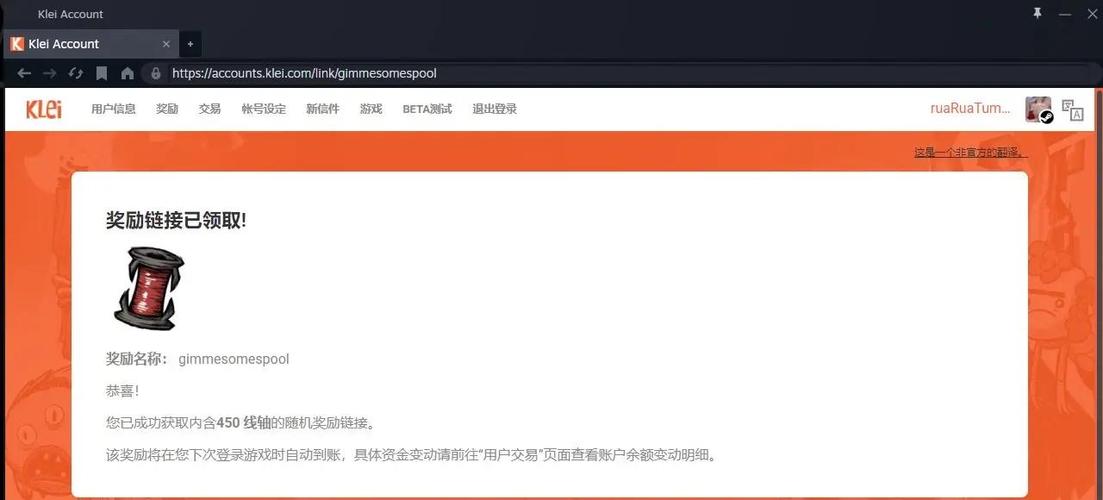This screenshot has width=1103, height=500.
Task: Click the padlock security icon
Action: [156, 73]
